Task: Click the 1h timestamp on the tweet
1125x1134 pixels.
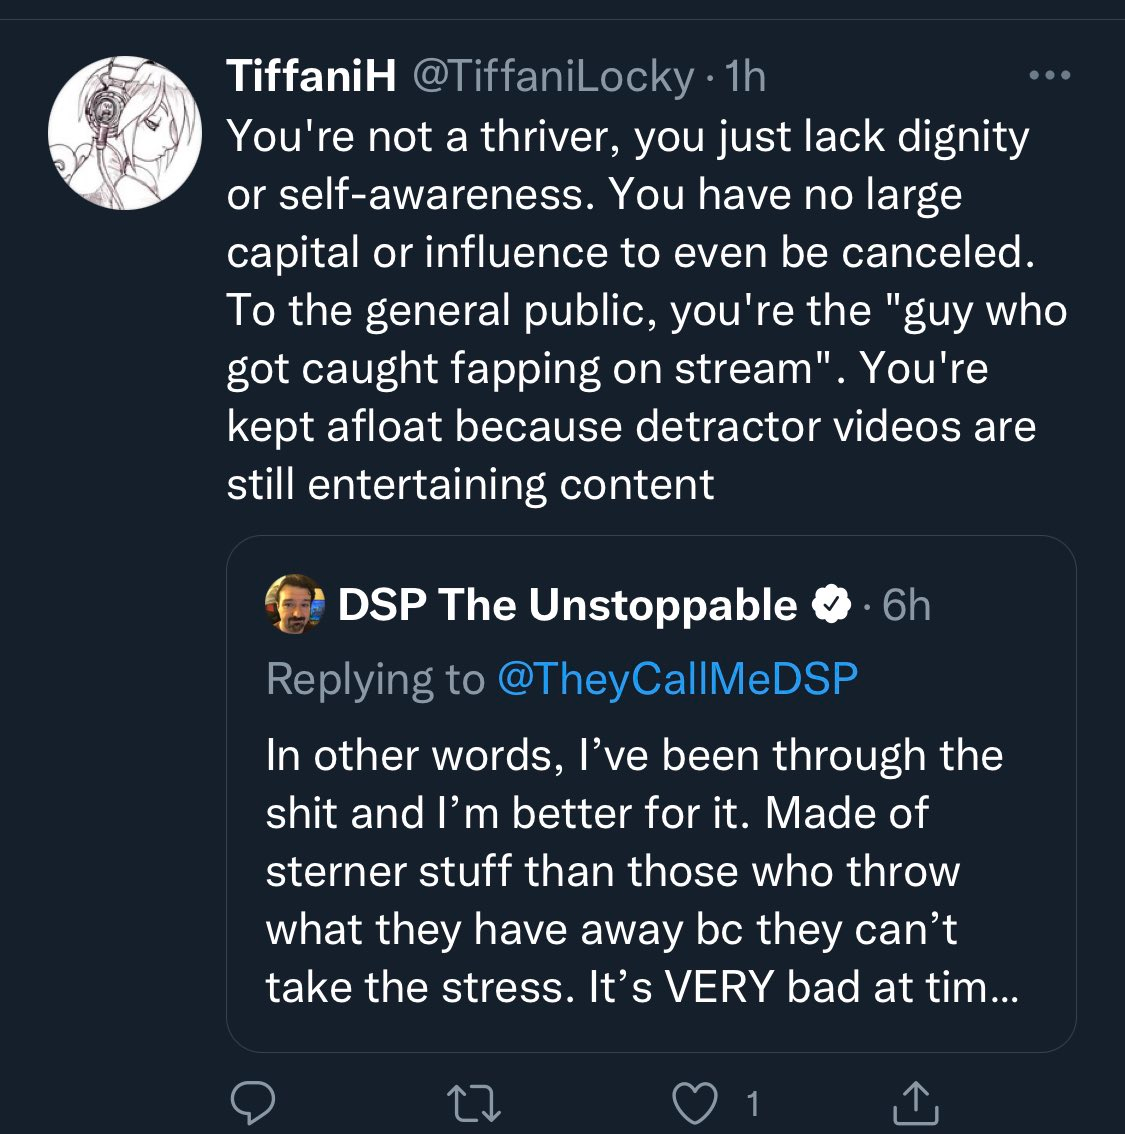Action: (x=743, y=75)
